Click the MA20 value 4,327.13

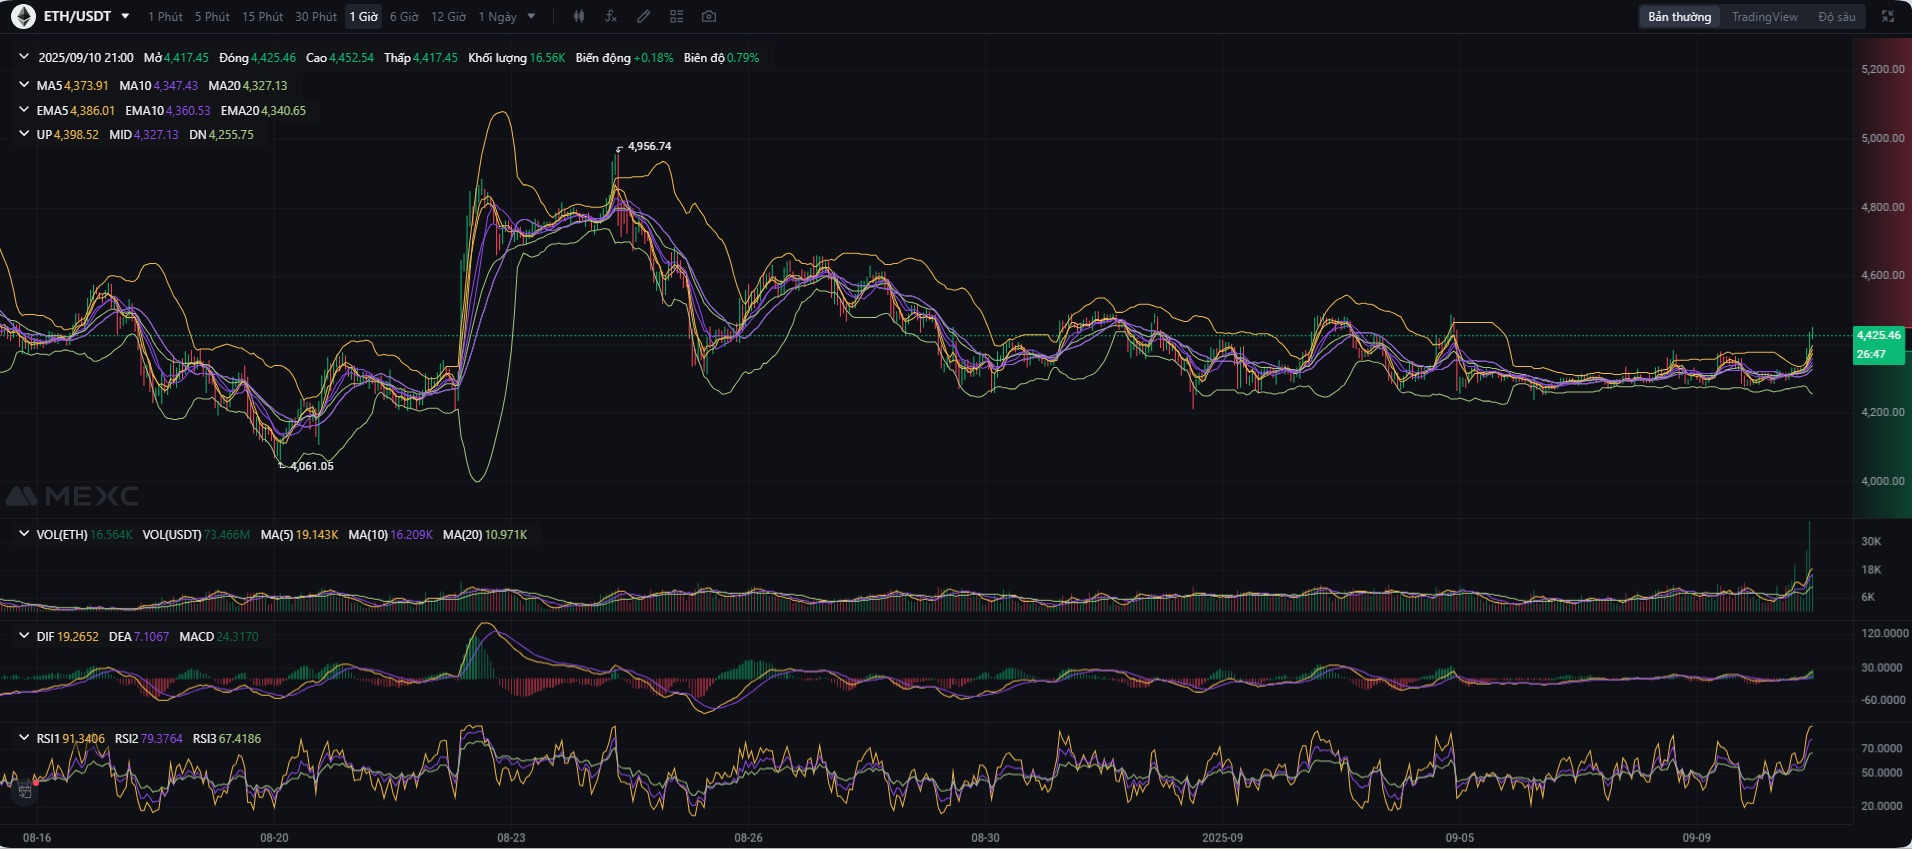pos(265,86)
